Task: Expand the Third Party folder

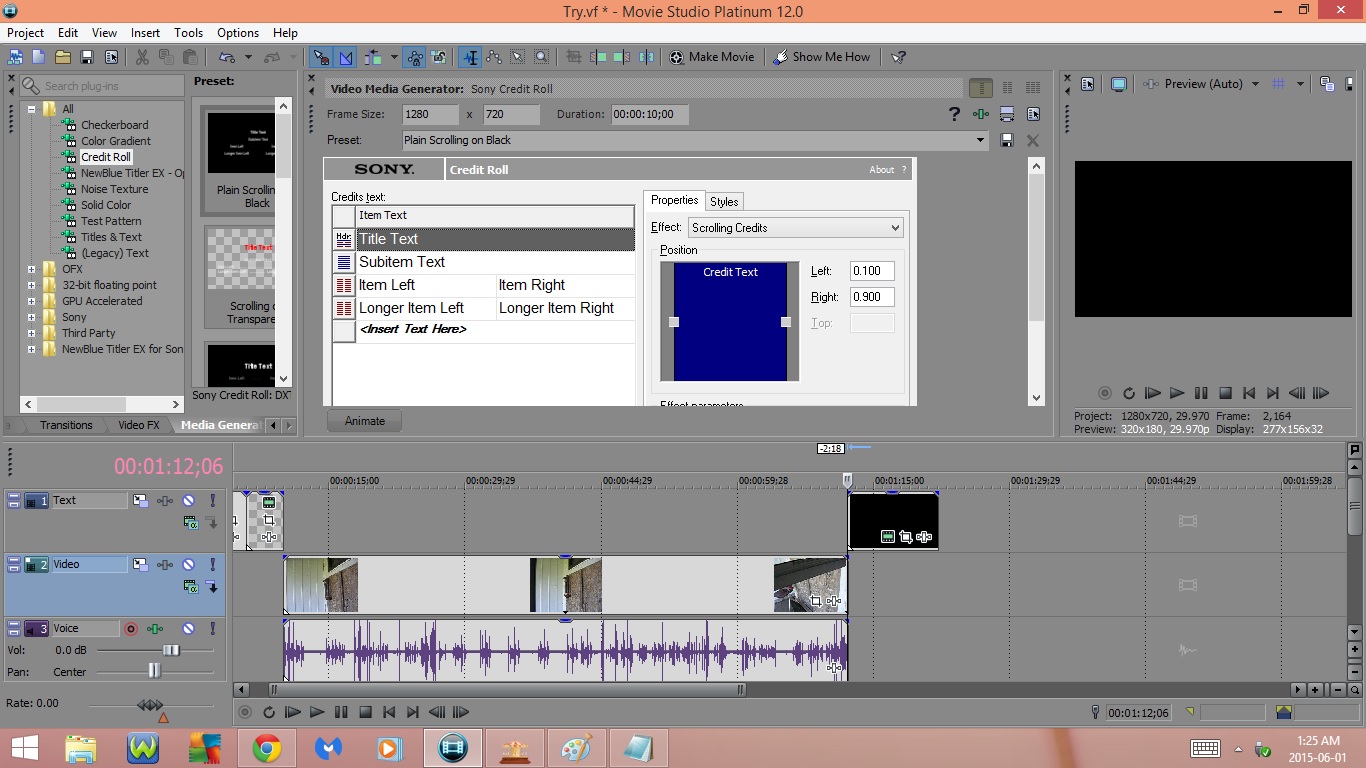Action: click(32, 333)
